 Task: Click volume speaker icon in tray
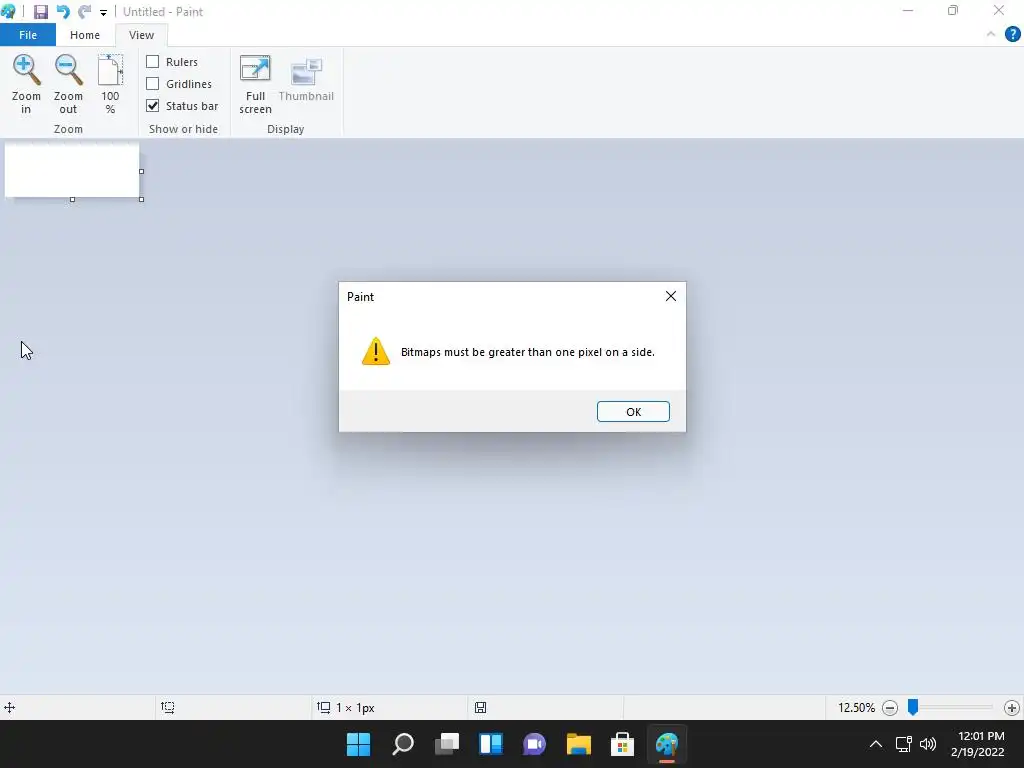(927, 744)
